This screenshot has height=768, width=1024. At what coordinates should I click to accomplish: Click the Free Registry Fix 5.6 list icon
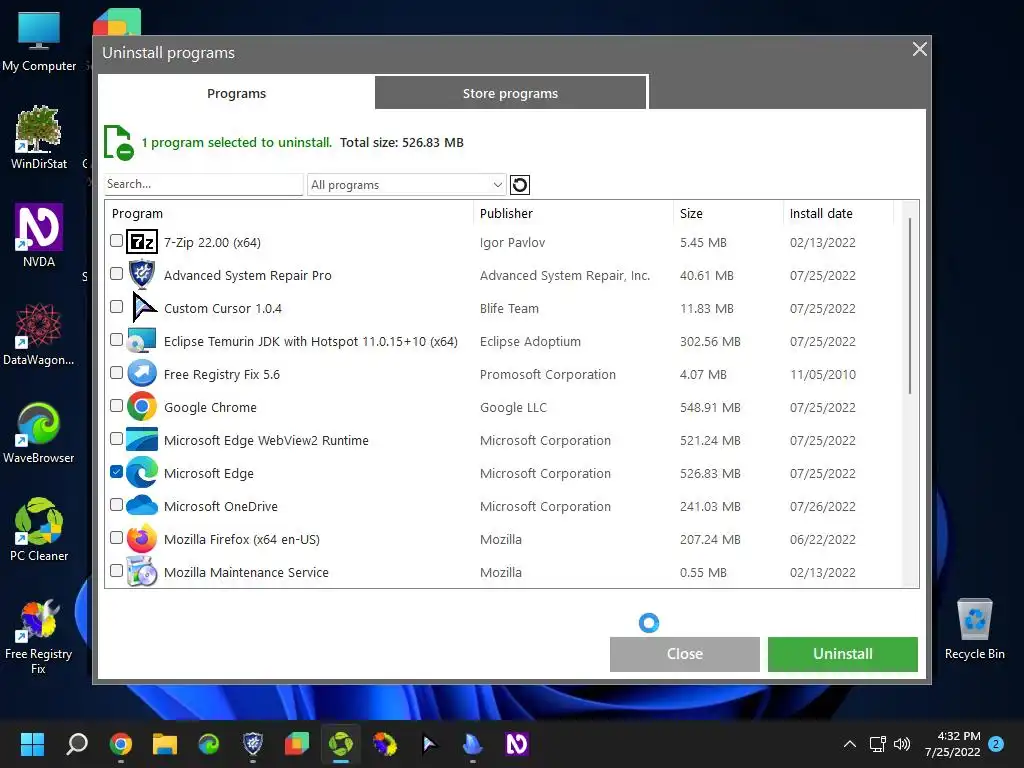[x=142, y=374]
